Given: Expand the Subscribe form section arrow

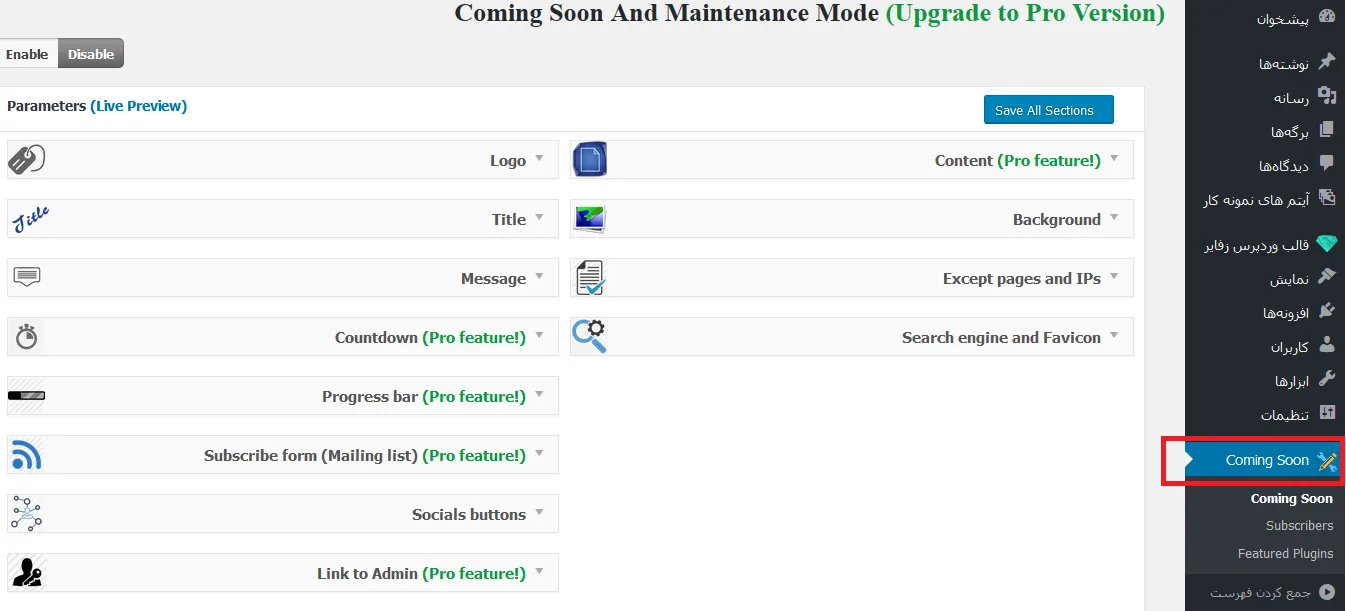Looking at the screenshot, I should coord(539,453).
